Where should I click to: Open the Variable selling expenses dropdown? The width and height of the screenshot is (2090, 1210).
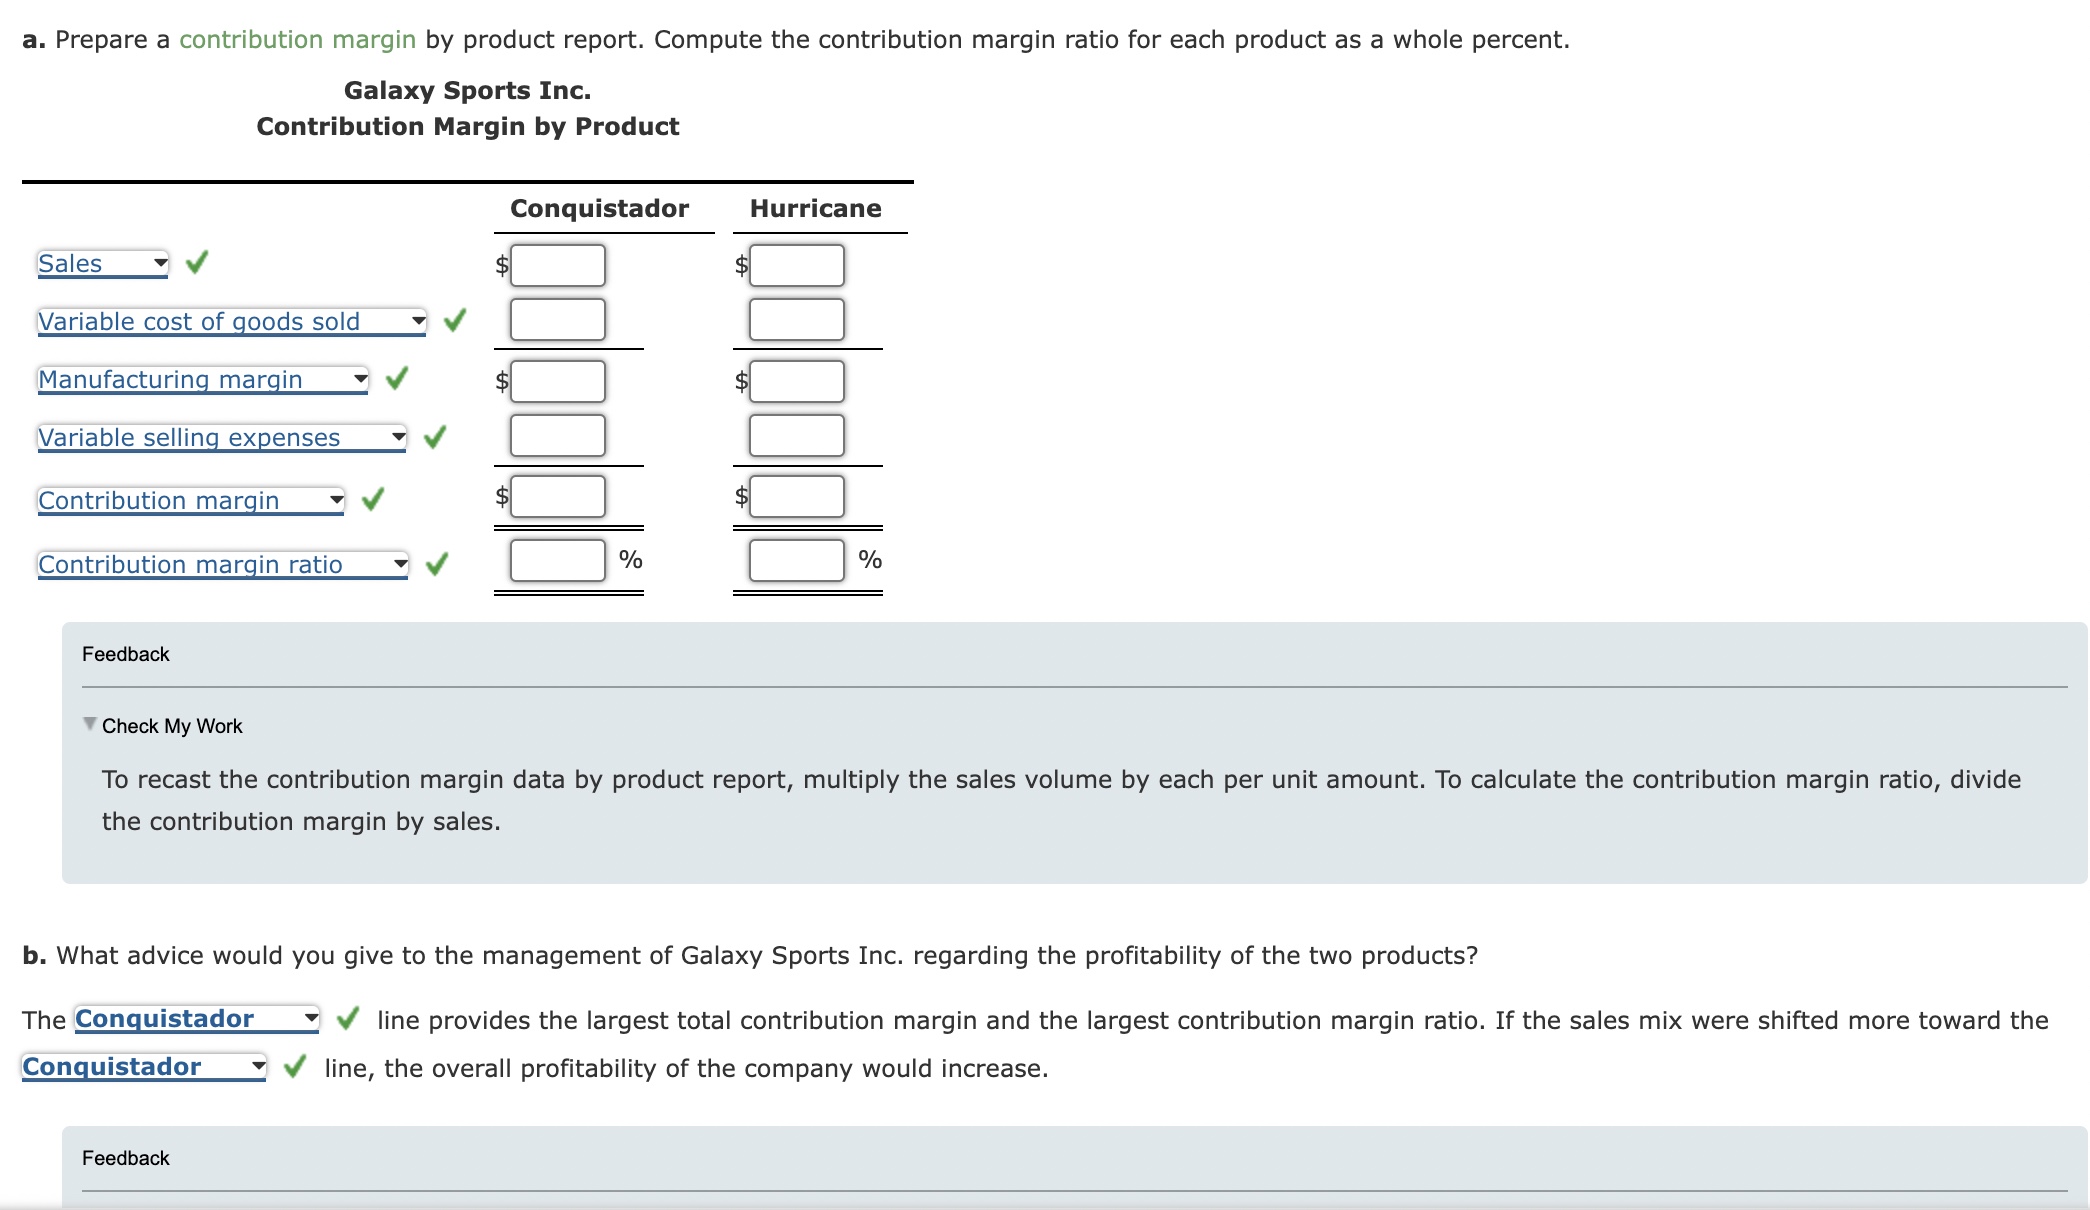[397, 436]
